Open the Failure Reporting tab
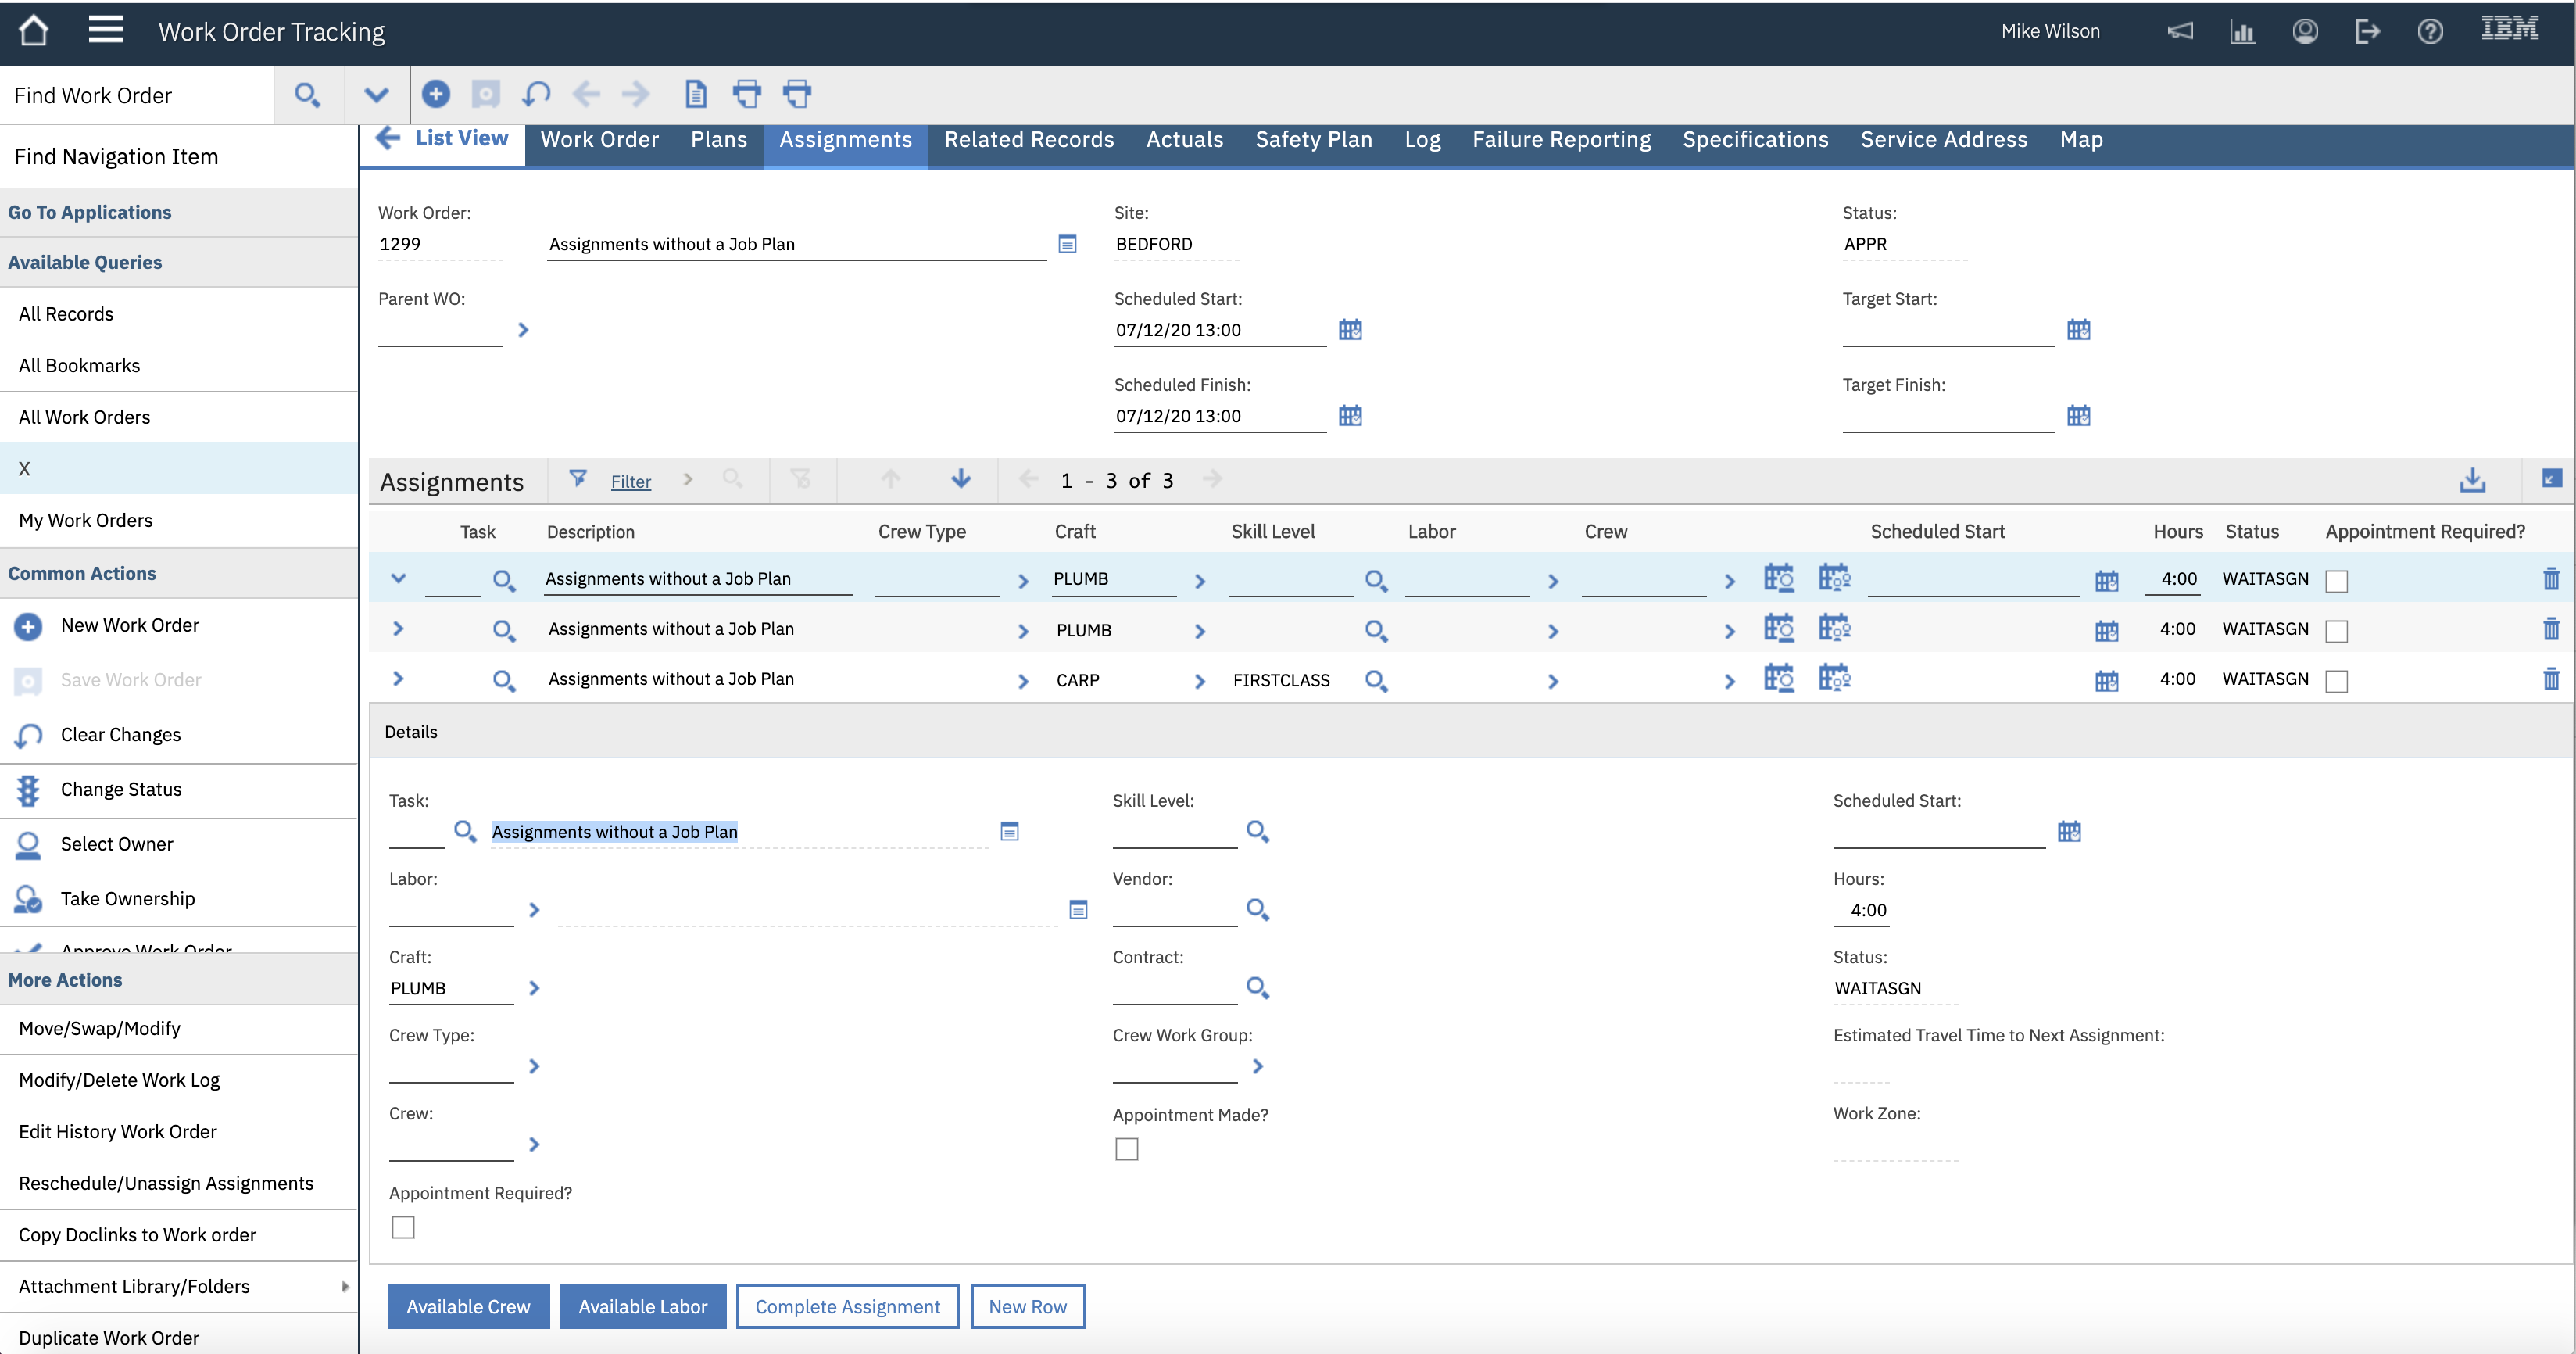Image resolution: width=2576 pixels, height=1354 pixels. pos(1561,140)
